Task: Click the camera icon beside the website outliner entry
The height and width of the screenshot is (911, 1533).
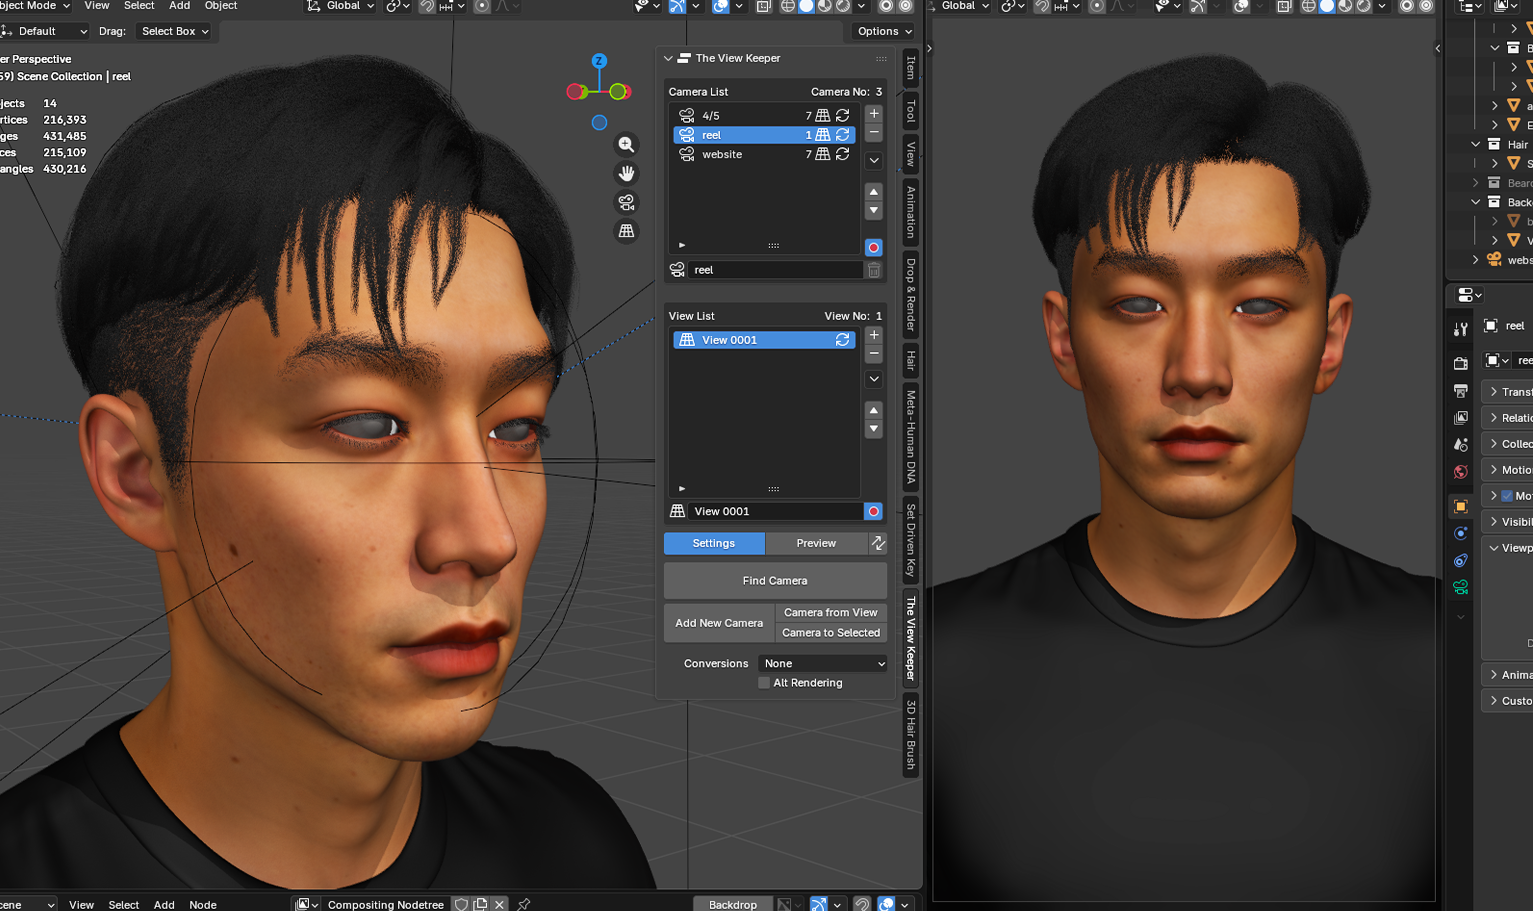Action: click(1495, 259)
